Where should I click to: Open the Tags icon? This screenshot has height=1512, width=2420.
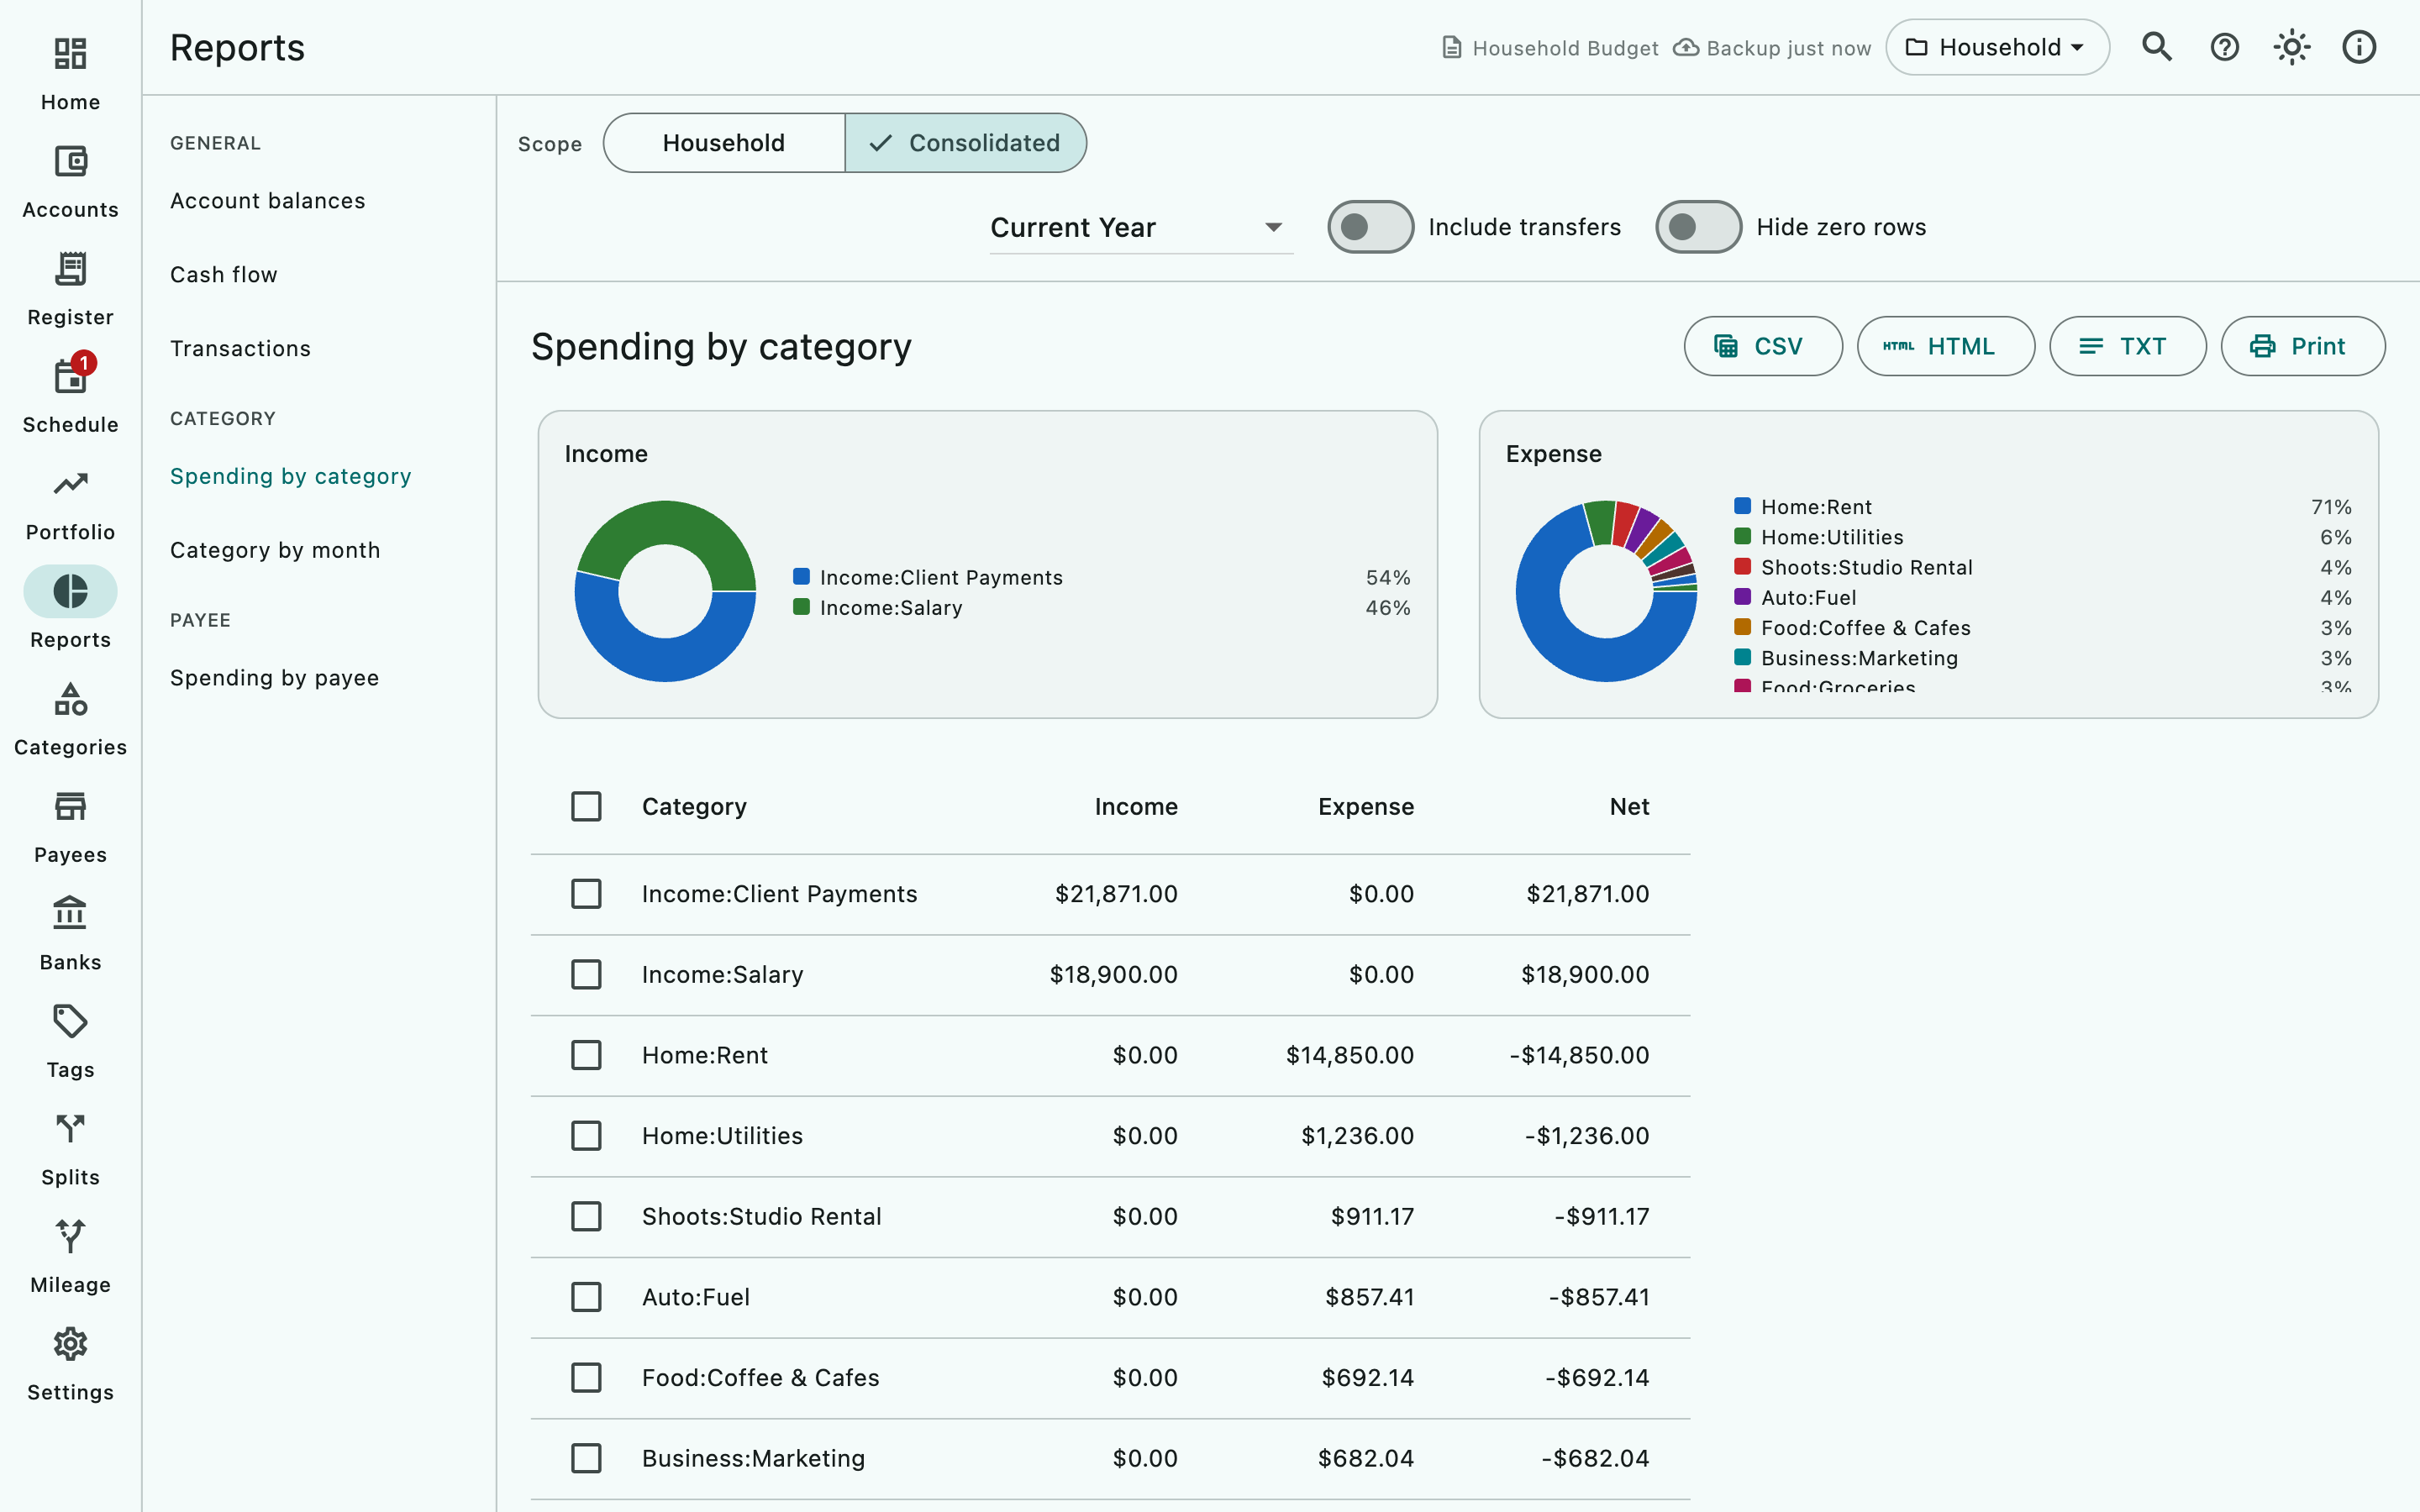70,1021
